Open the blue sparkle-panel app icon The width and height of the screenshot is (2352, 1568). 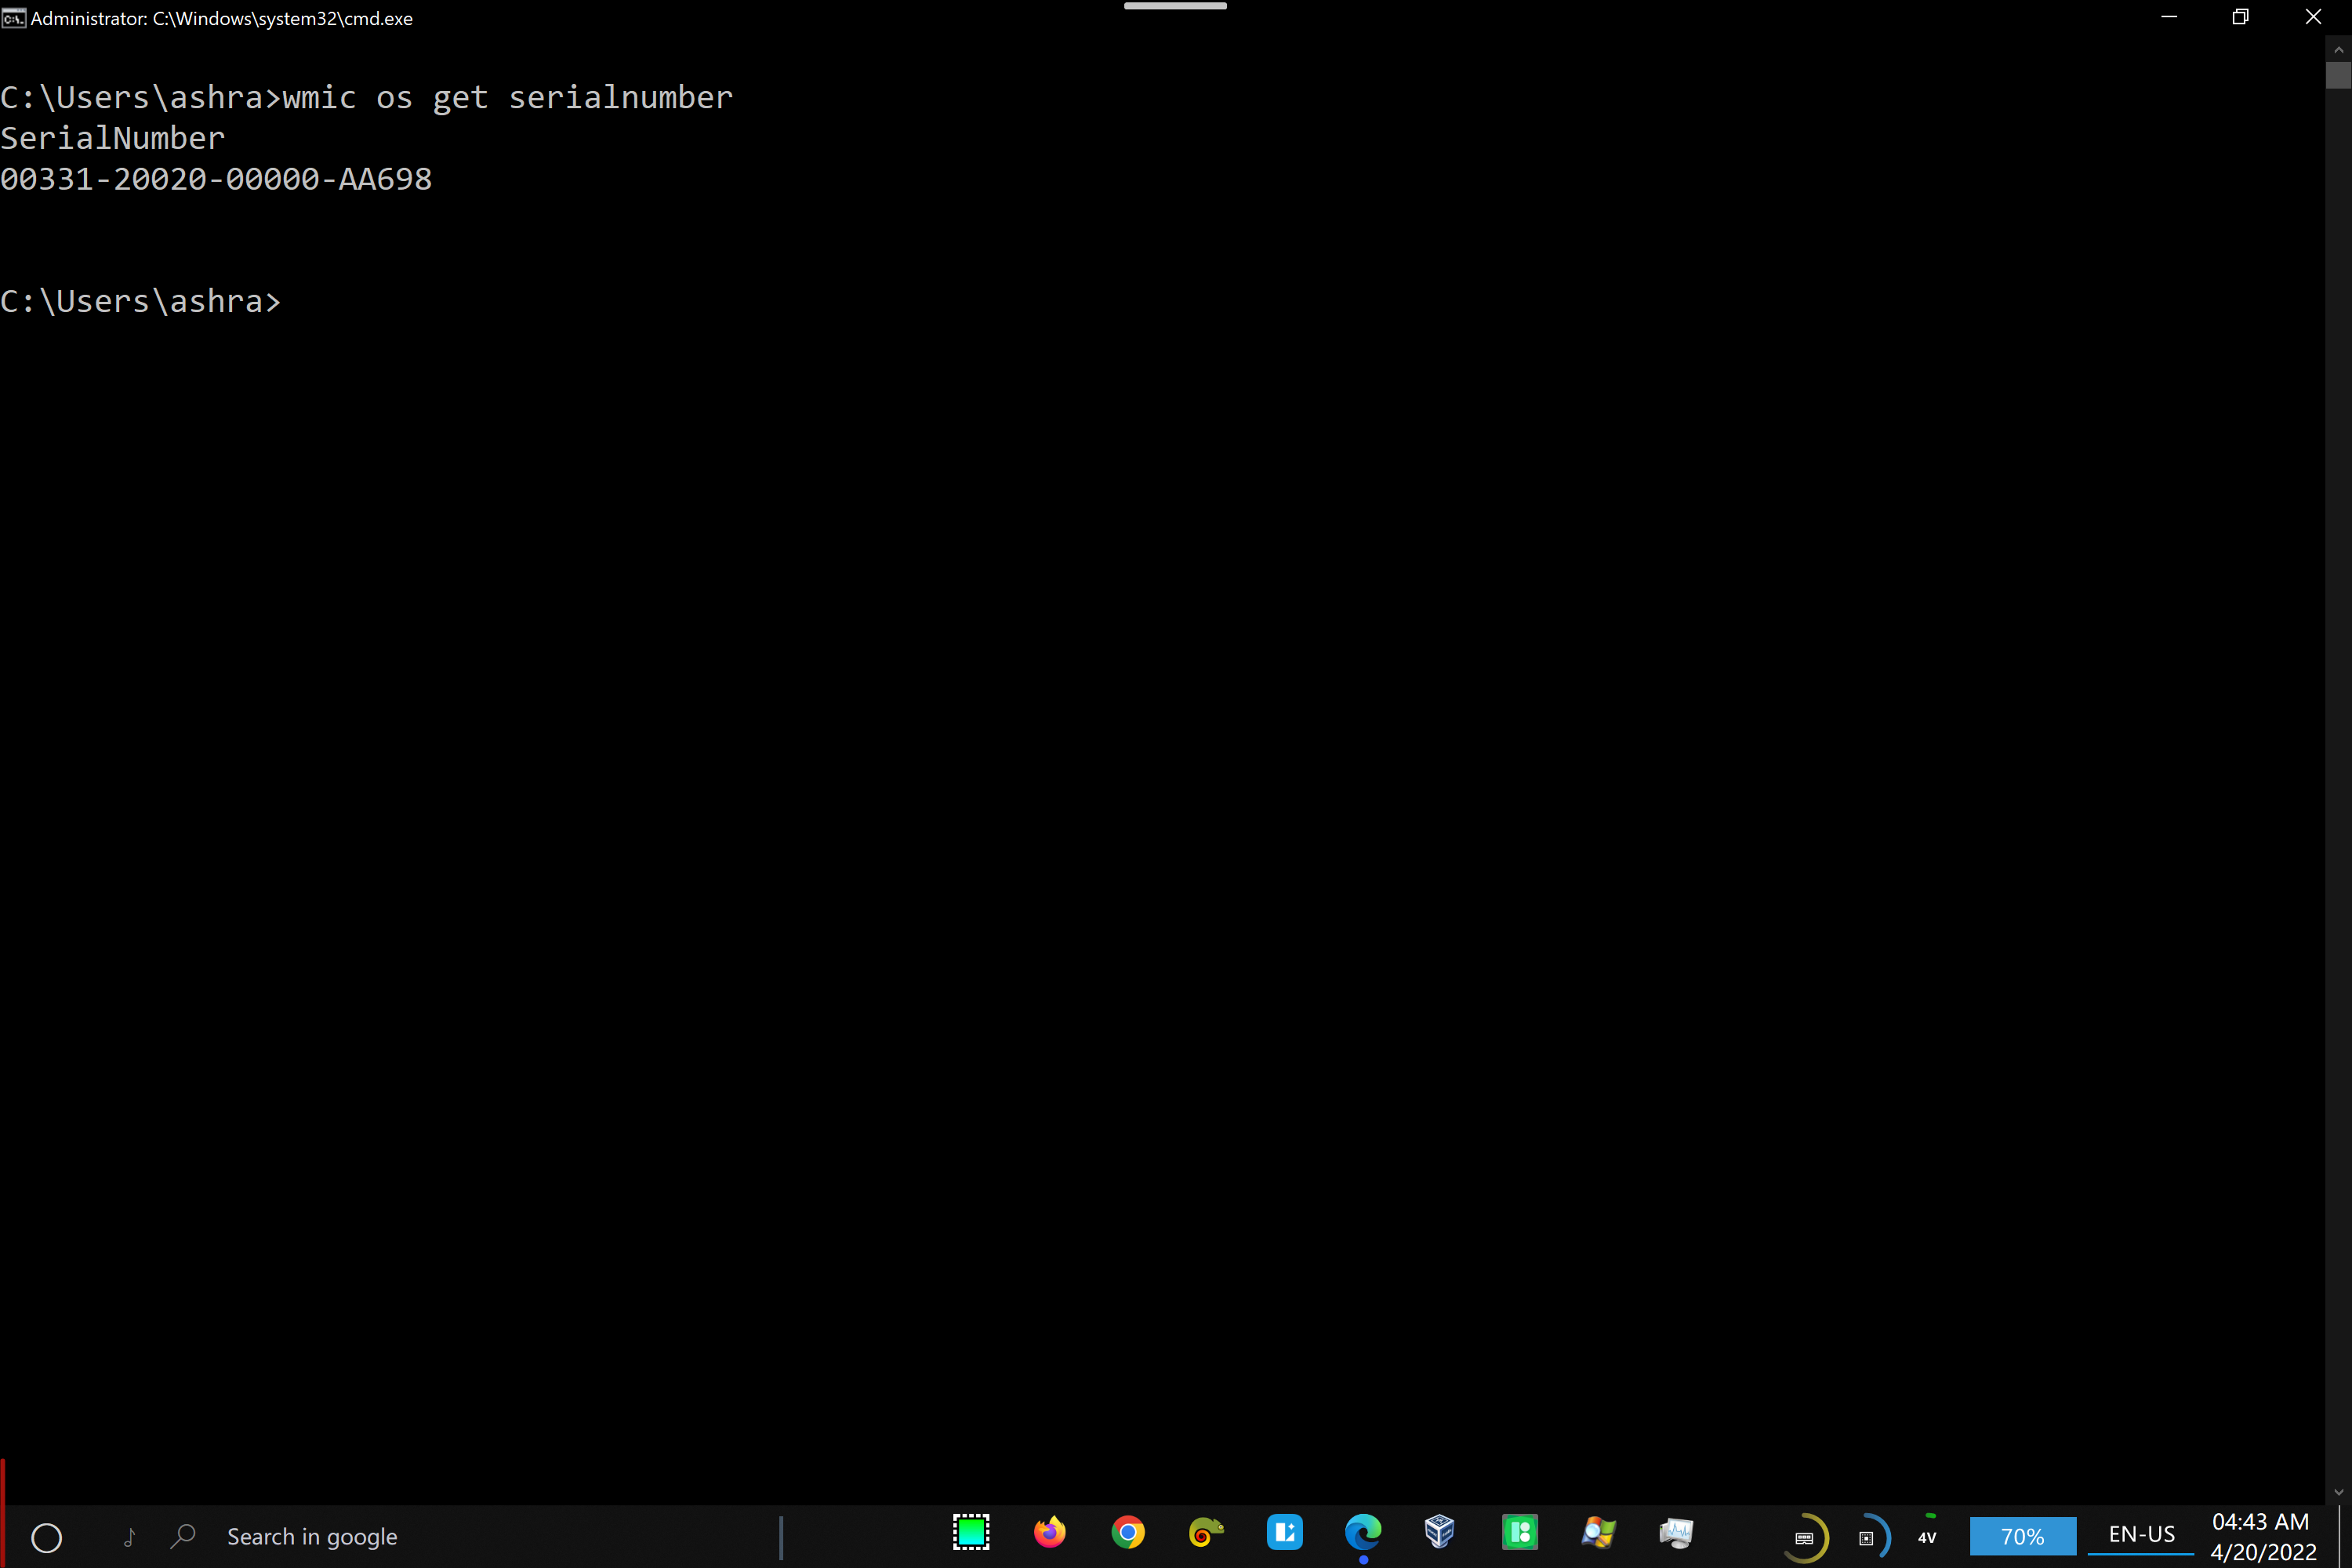pyautogui.click(x=1285, y=1533)
